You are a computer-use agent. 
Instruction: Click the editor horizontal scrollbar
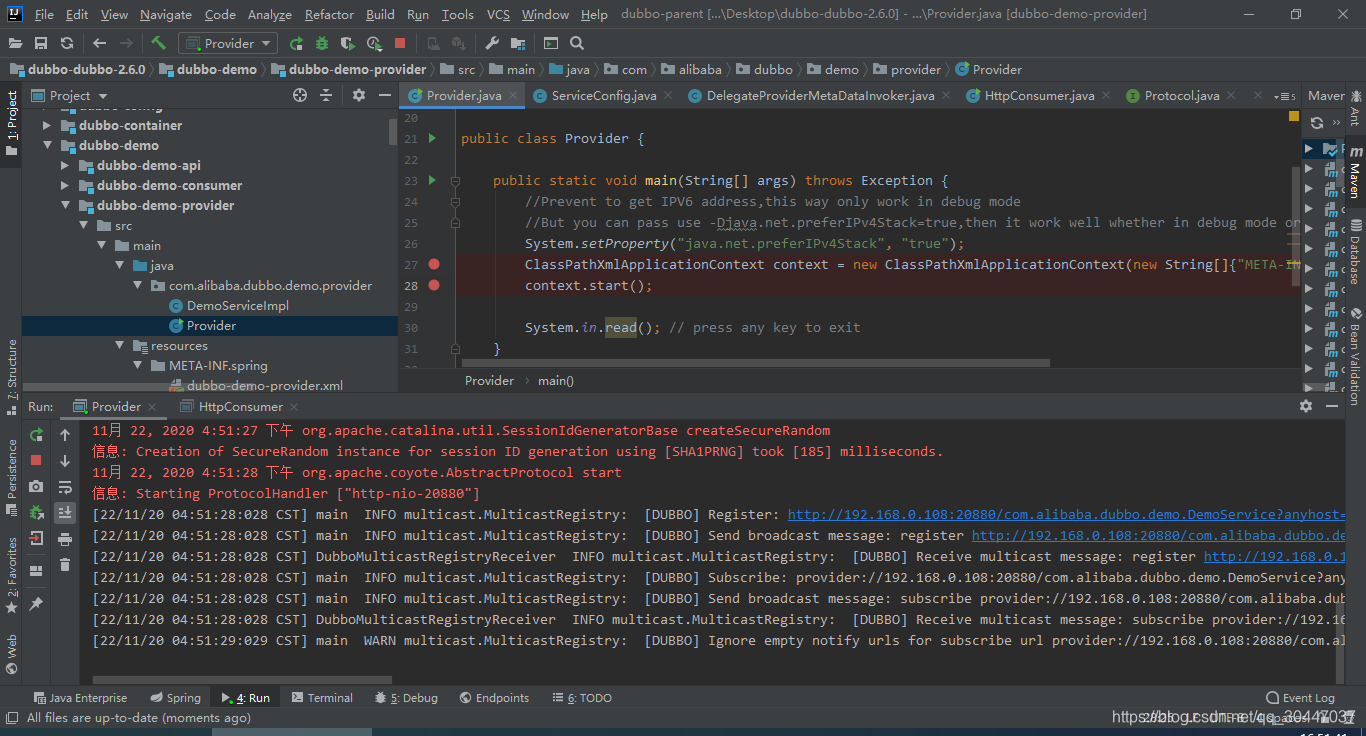point(754,363)
